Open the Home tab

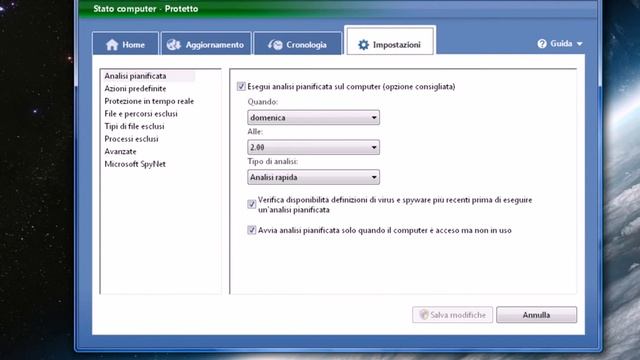[x=125, y=43]
